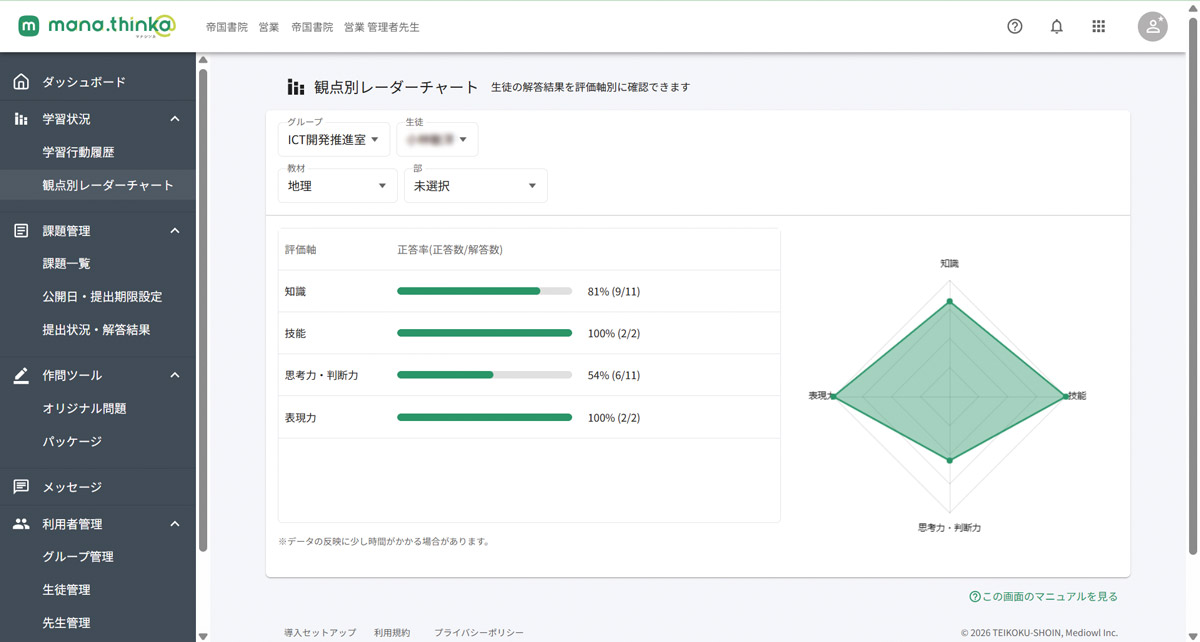Click the 思考力・判断力 progress bar
Viewport: 1200px width, 642px height.
(484, 375)
